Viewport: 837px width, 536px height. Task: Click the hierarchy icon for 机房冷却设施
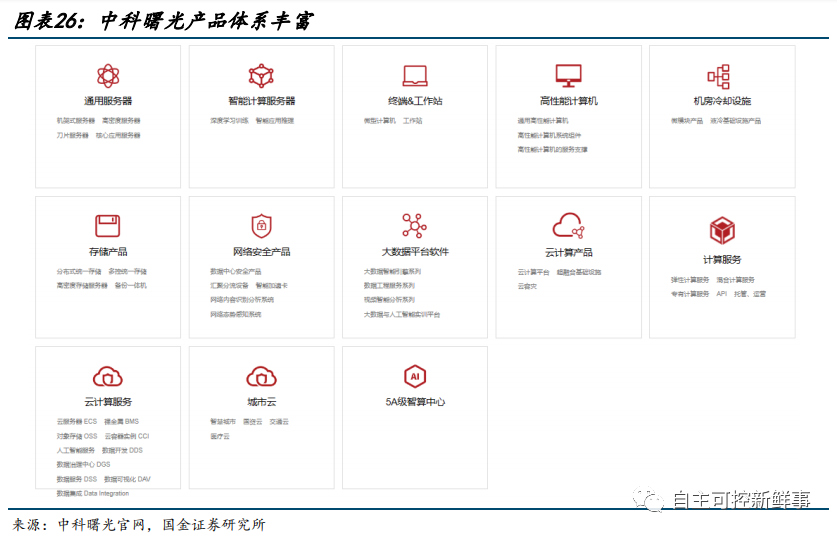718,76
